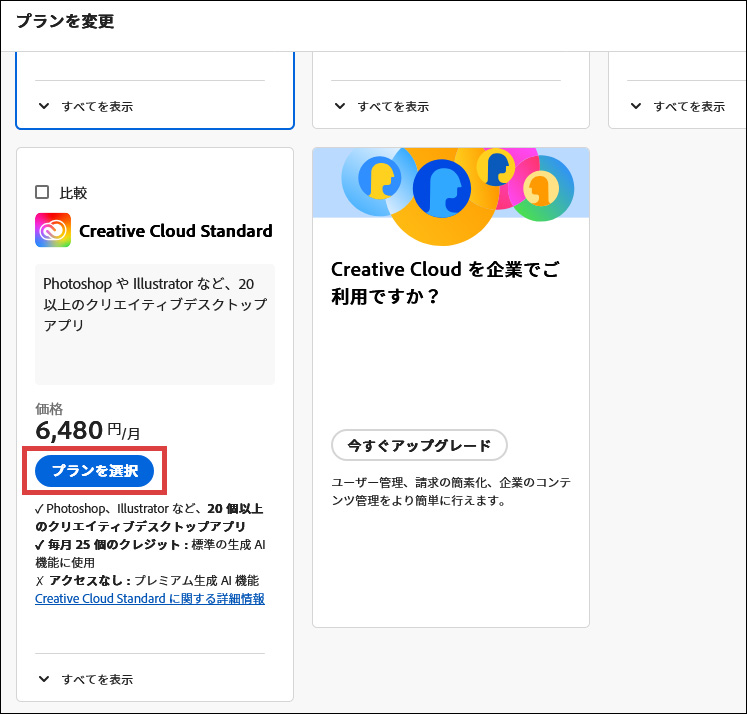747x714 pixels.
Task: Click the 6,480 円/月 price text
Action: (x=88, y=431)
